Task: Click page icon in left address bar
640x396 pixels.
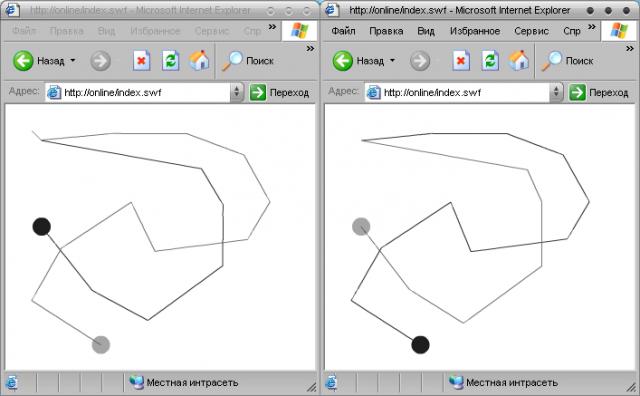Action: coord(54,93)
